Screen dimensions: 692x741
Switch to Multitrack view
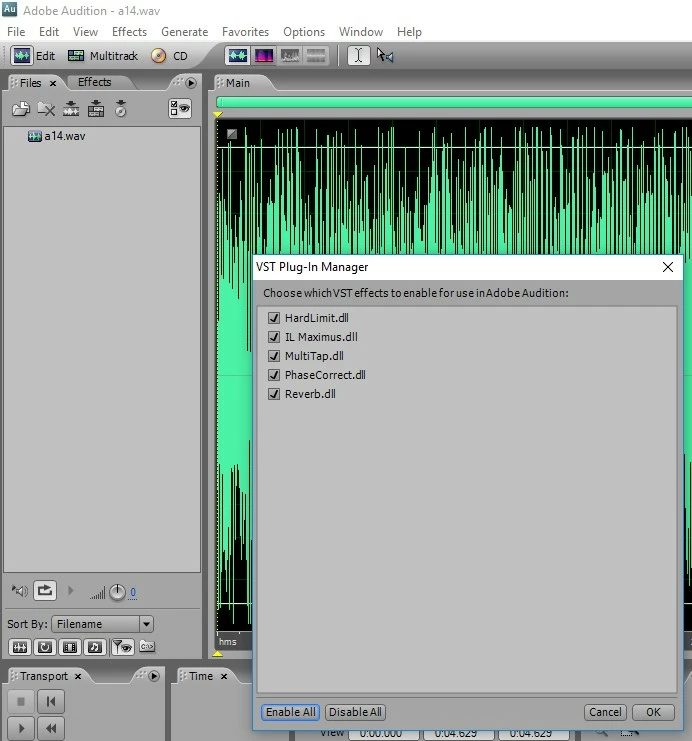pos(103,56)
